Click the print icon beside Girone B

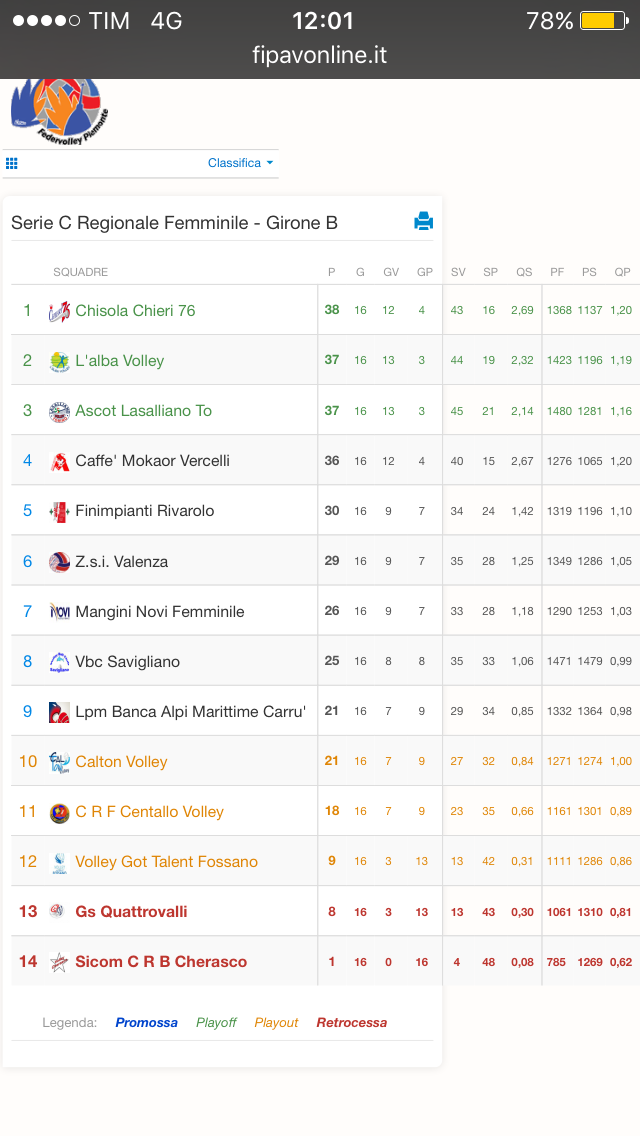click(x=423, y=221)
